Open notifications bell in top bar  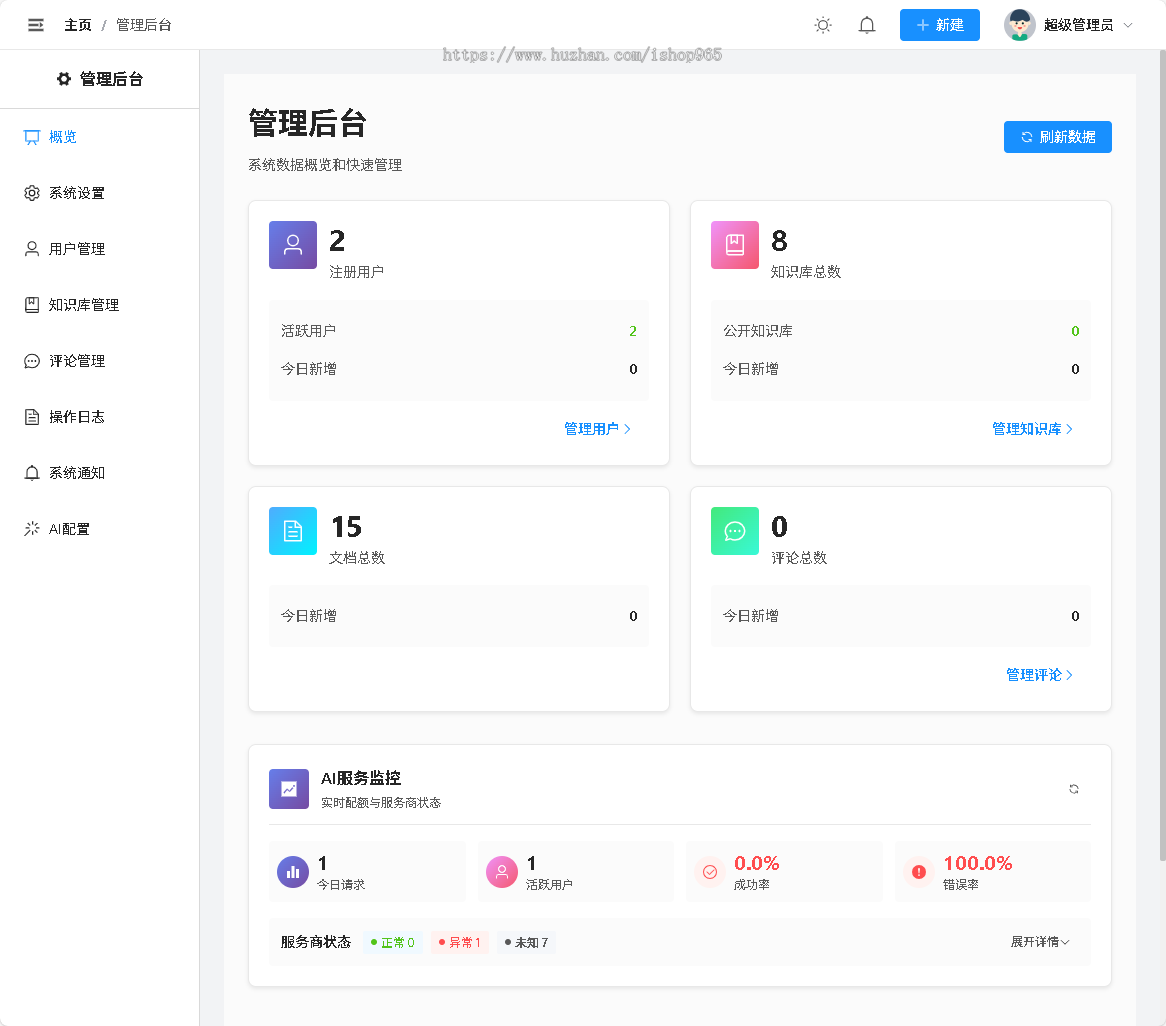pyautogui.click(x=866, y=25)
